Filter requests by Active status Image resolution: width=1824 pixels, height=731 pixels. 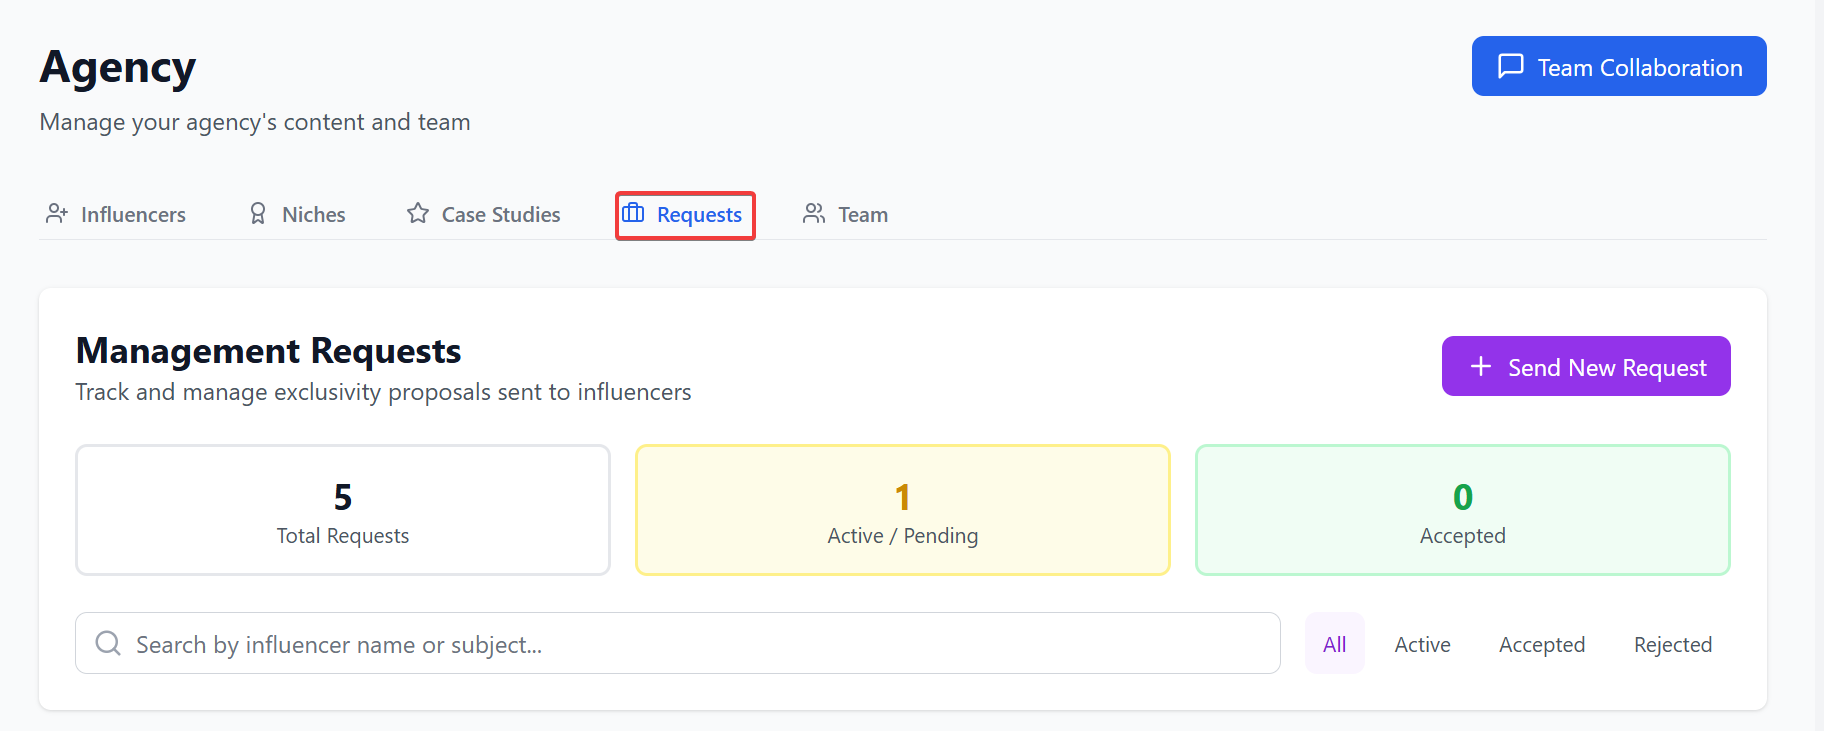click(x=1423, y=644)
